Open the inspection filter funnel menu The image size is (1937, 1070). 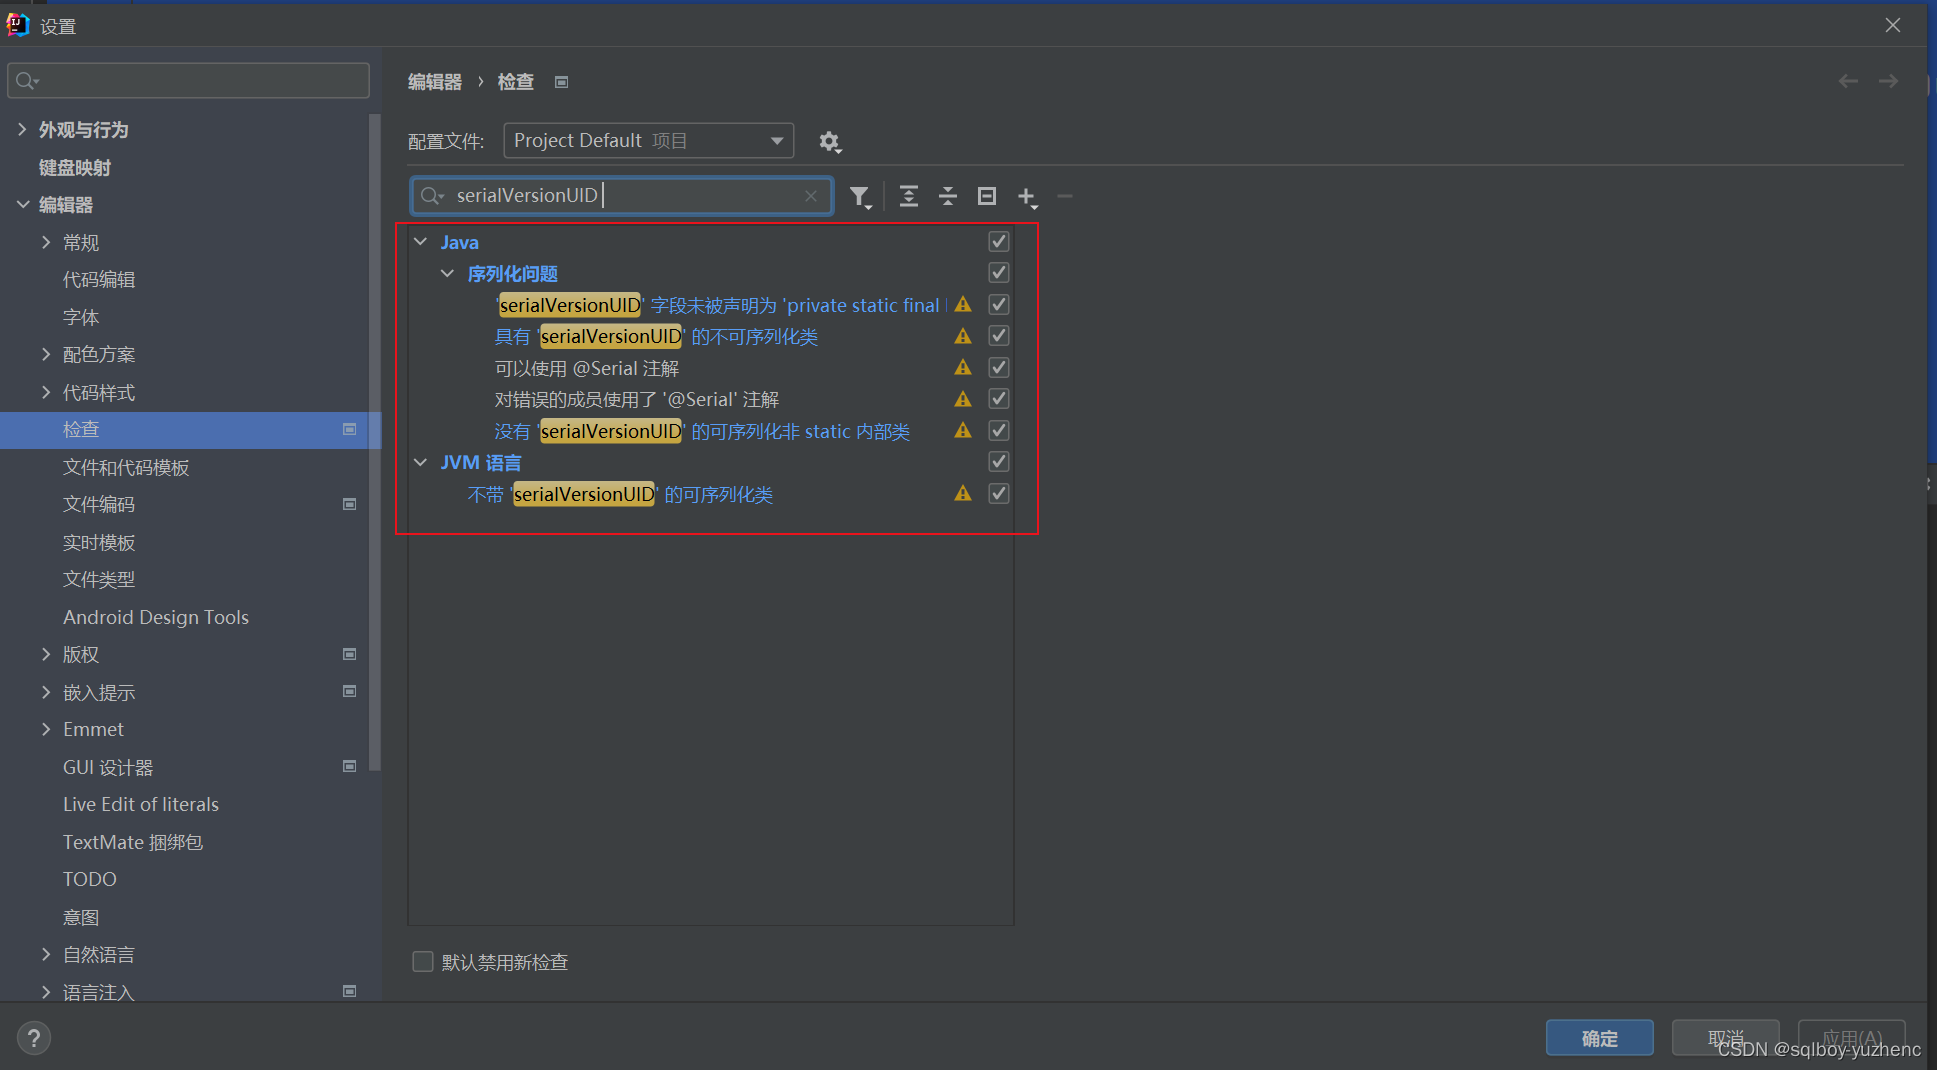(860, 197)
